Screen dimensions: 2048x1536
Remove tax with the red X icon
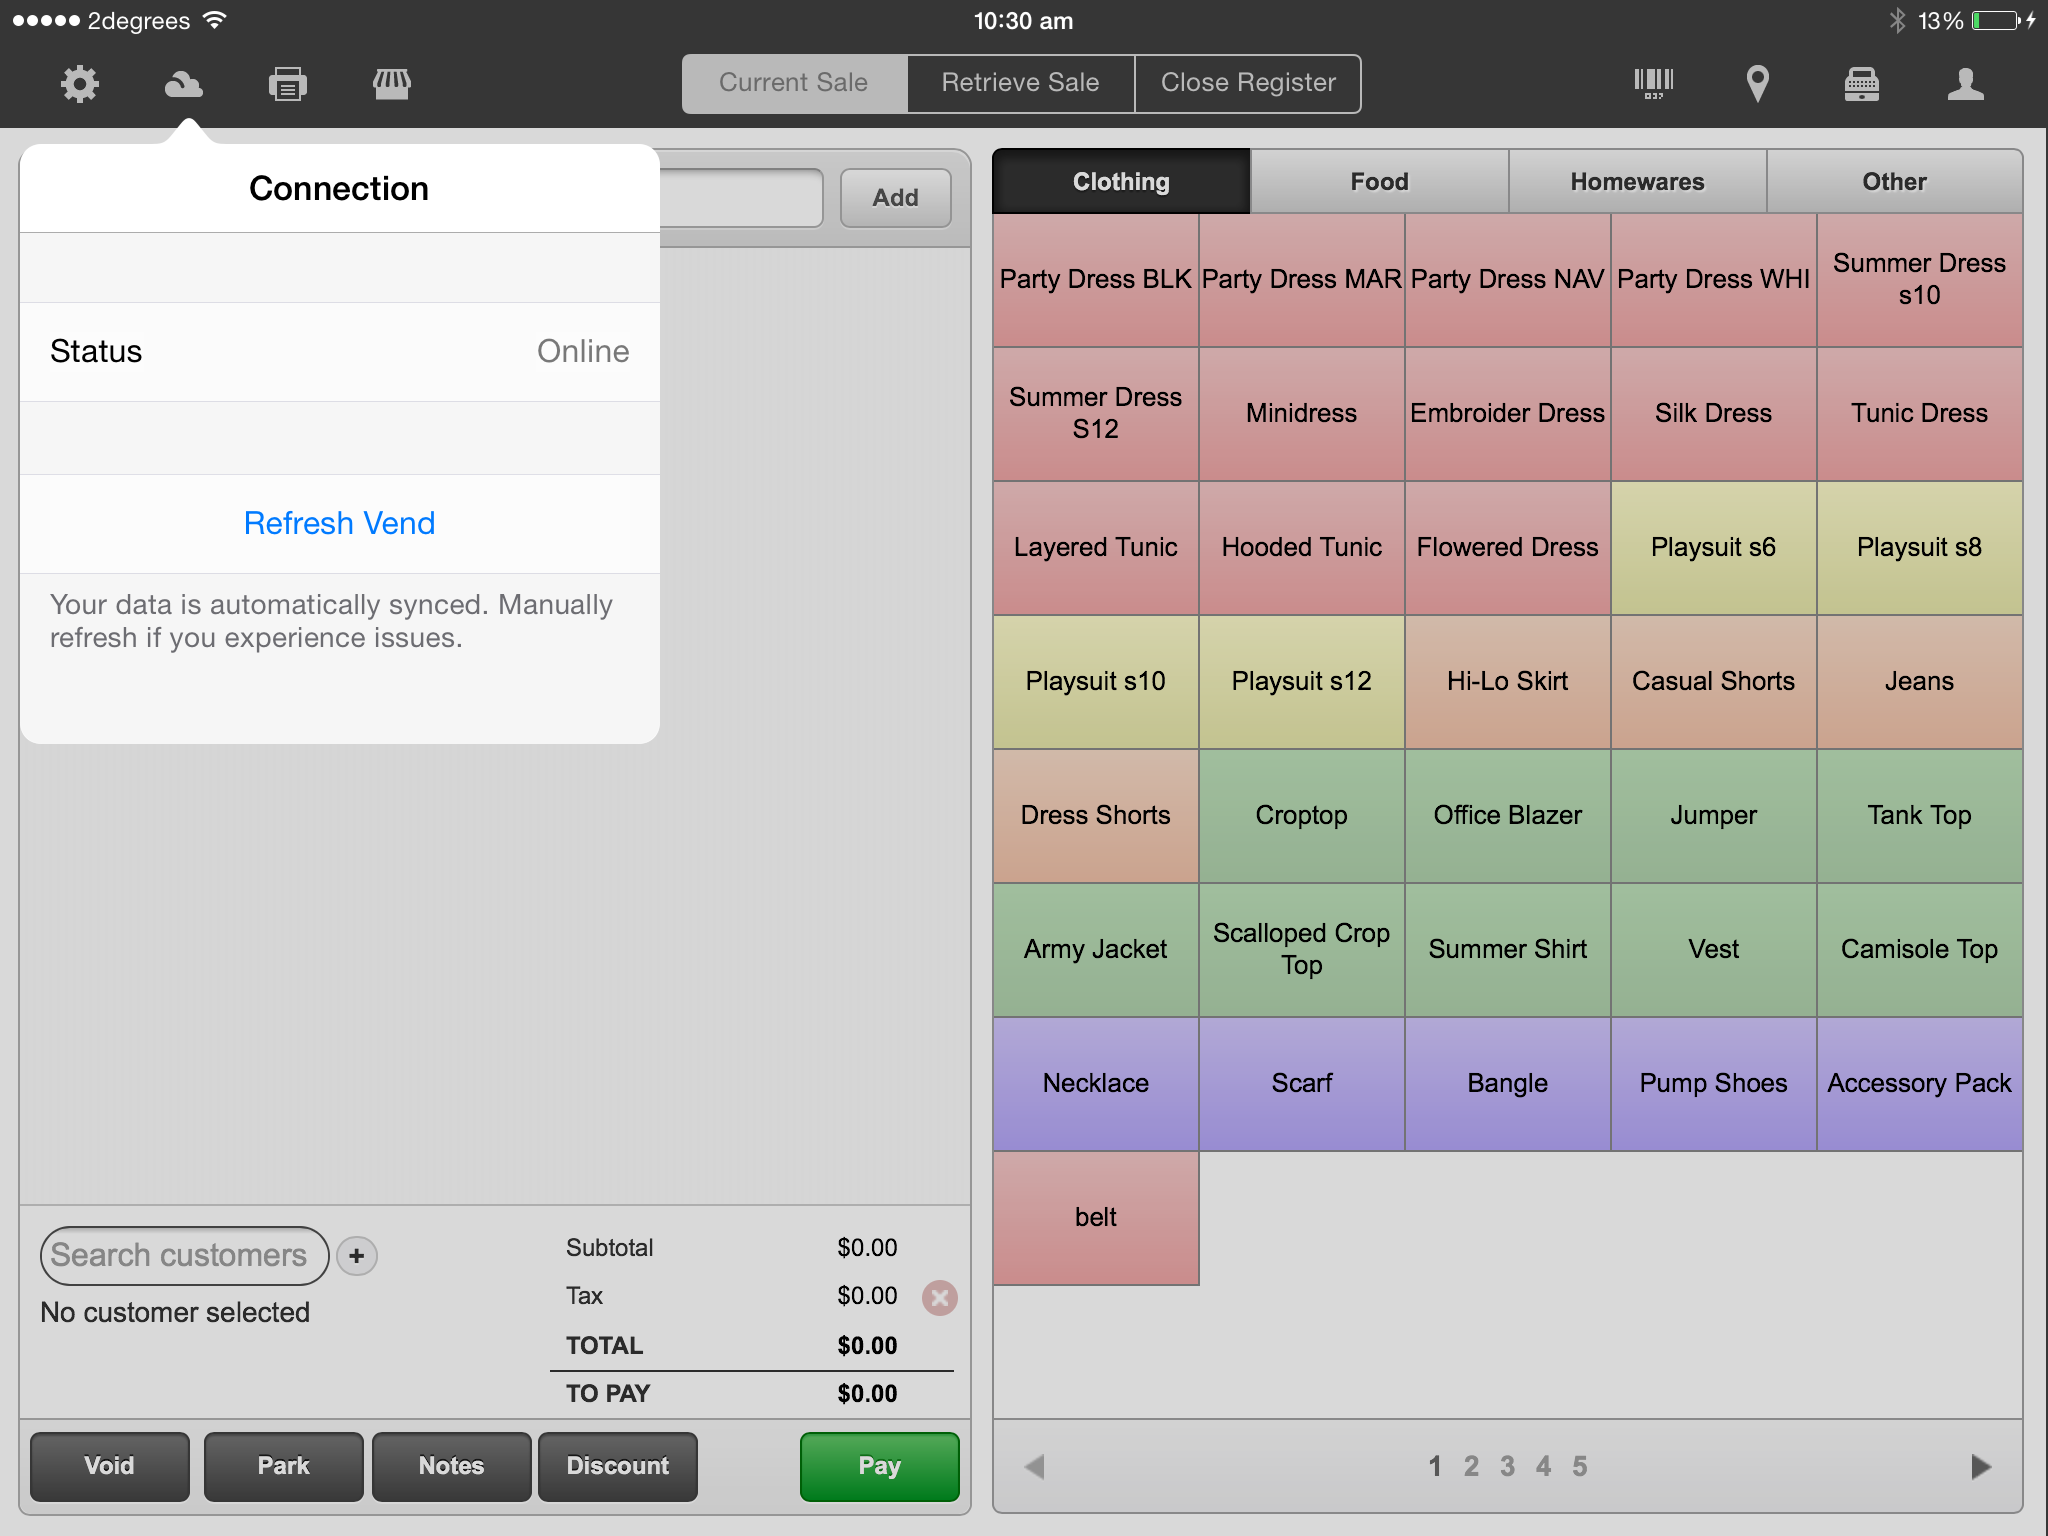940,1298
